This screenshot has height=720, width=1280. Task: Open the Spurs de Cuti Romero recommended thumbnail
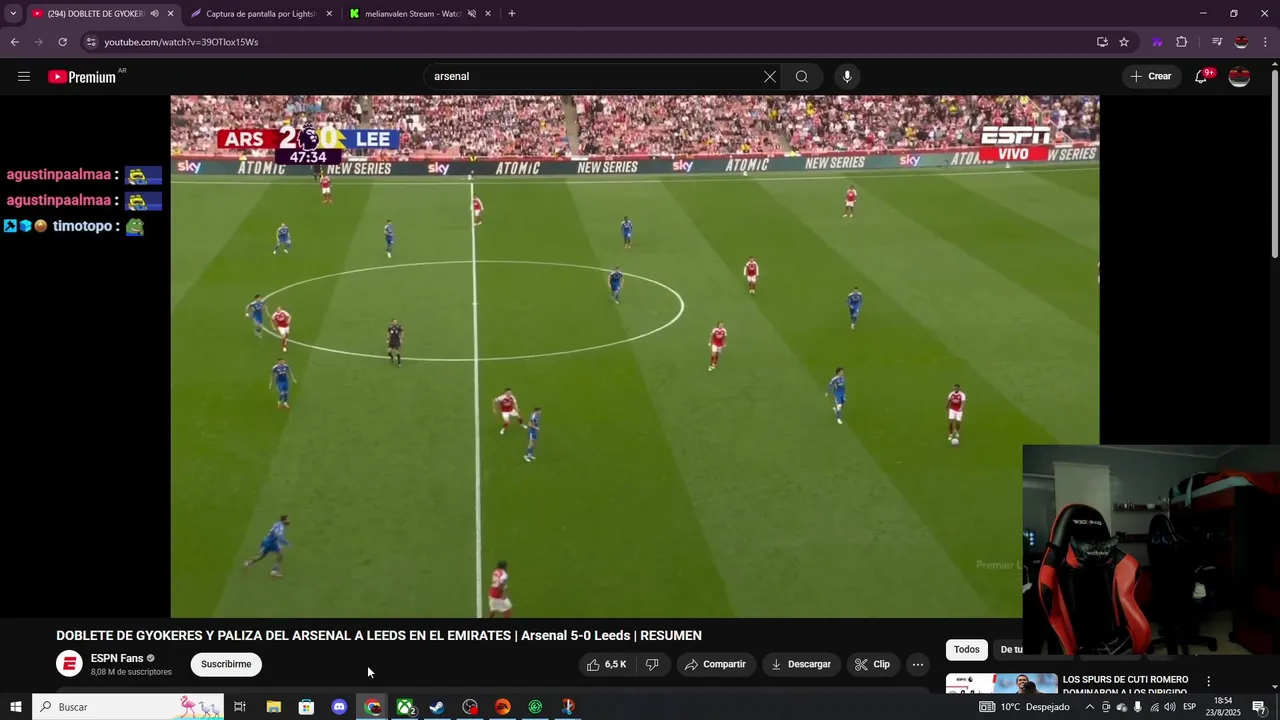[x=1001, y=684]
